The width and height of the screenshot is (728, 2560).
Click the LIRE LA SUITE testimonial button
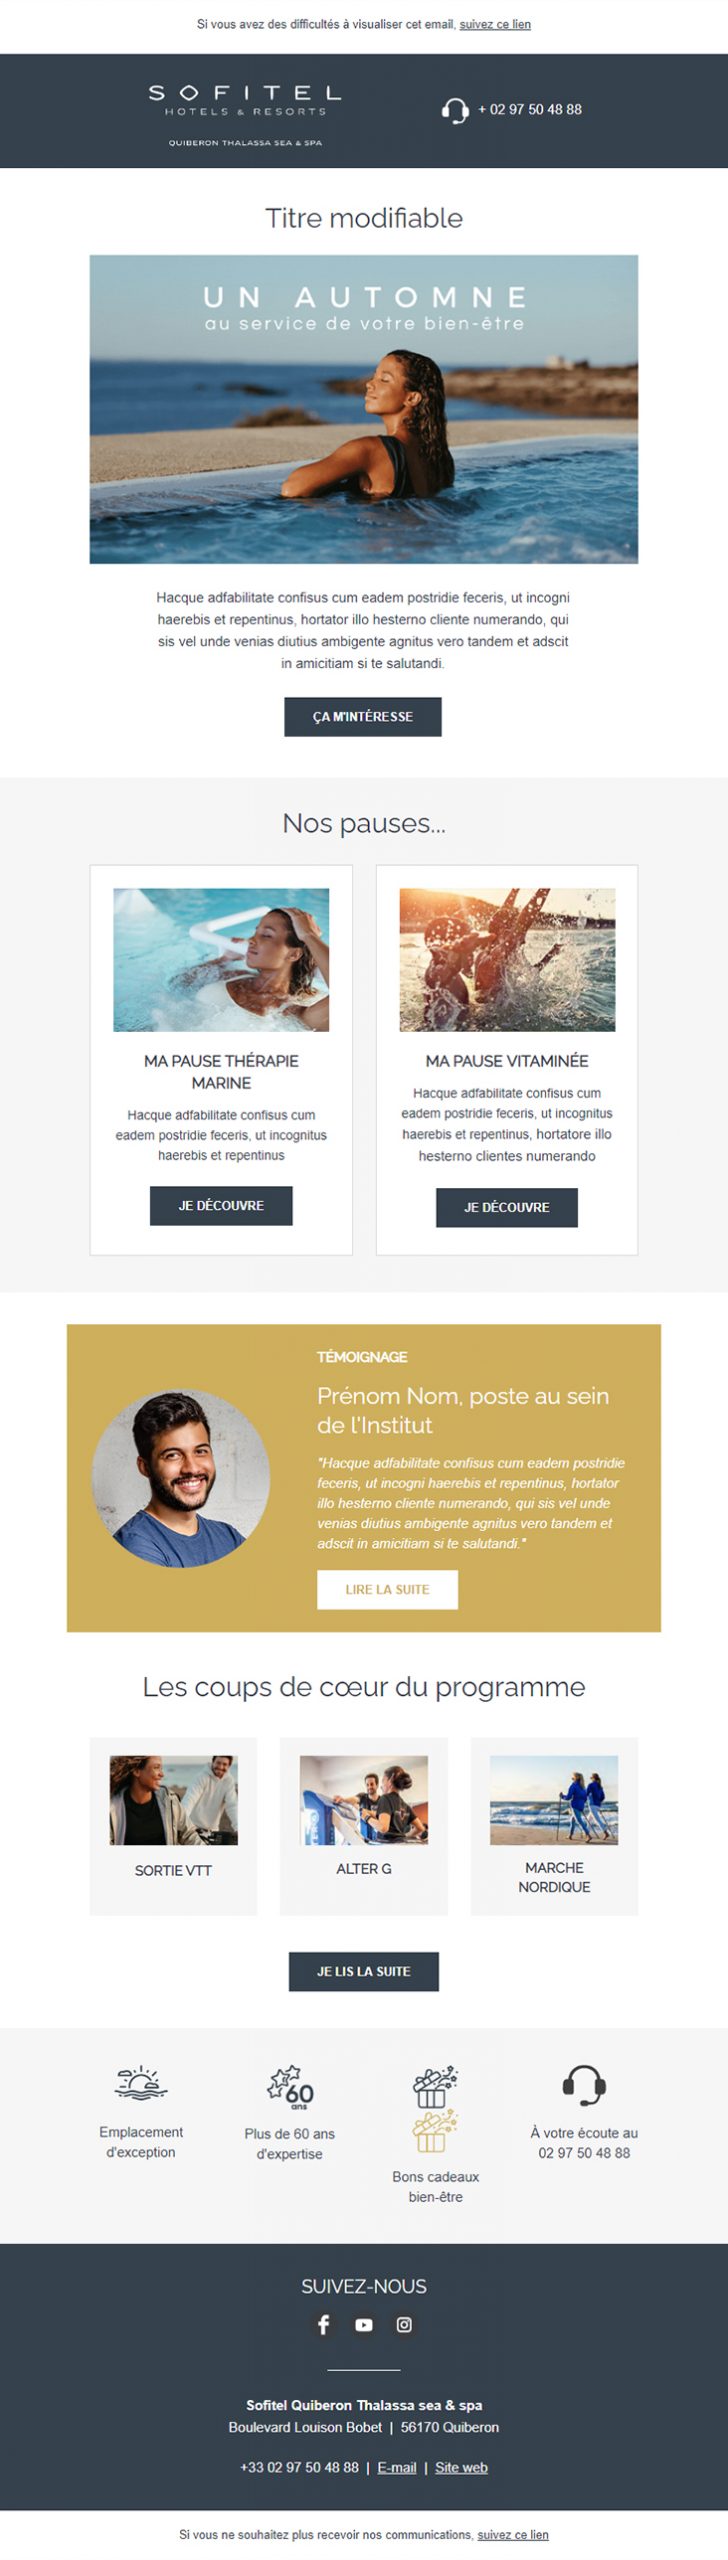388,1590
